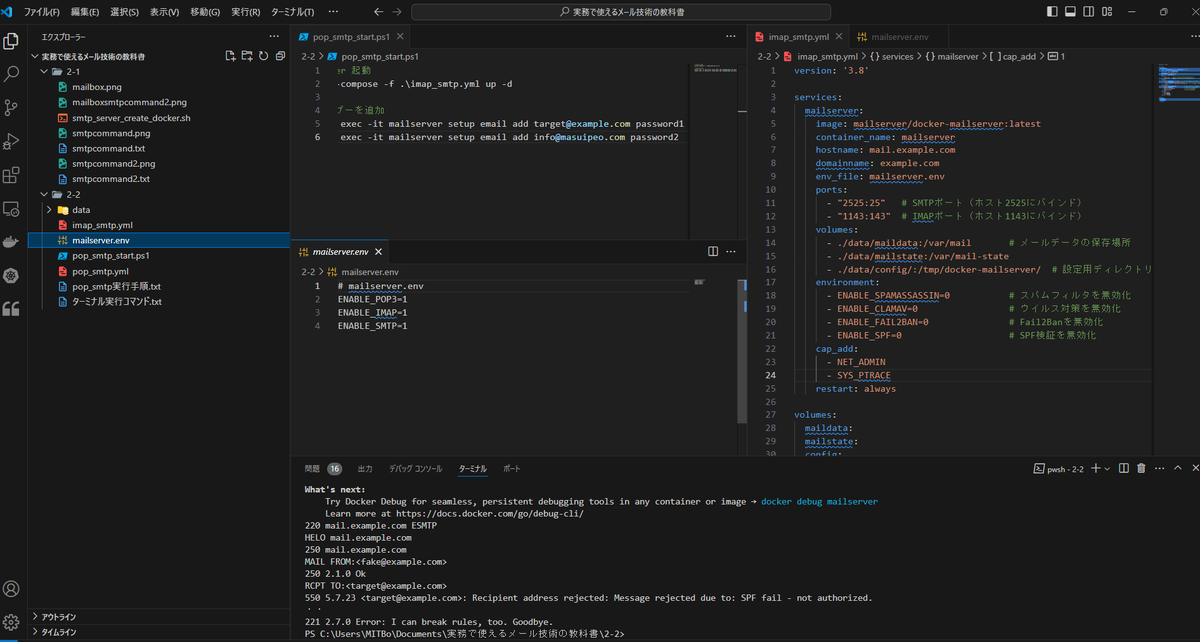This screenshot has width=1200, height=642.
Task: Open the Search view in activity bar
Action: (12, 74)
